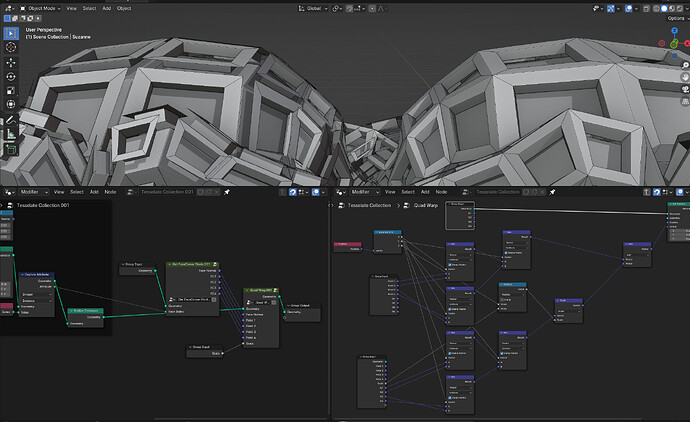
Task: Select the Rotate tool
Action: click(x=11, y=77)
